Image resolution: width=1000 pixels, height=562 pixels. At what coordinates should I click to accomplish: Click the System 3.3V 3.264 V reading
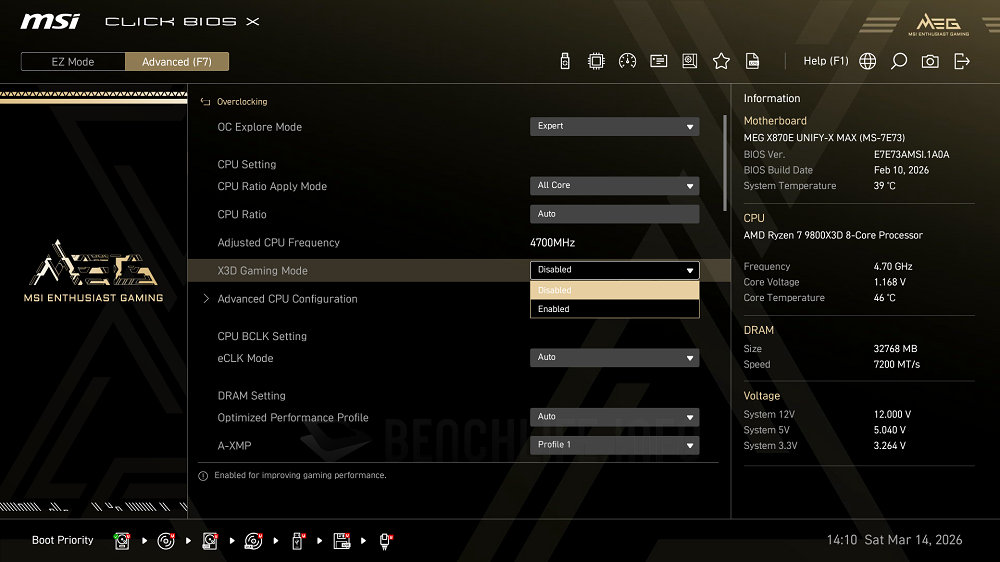tap(890, 446)
